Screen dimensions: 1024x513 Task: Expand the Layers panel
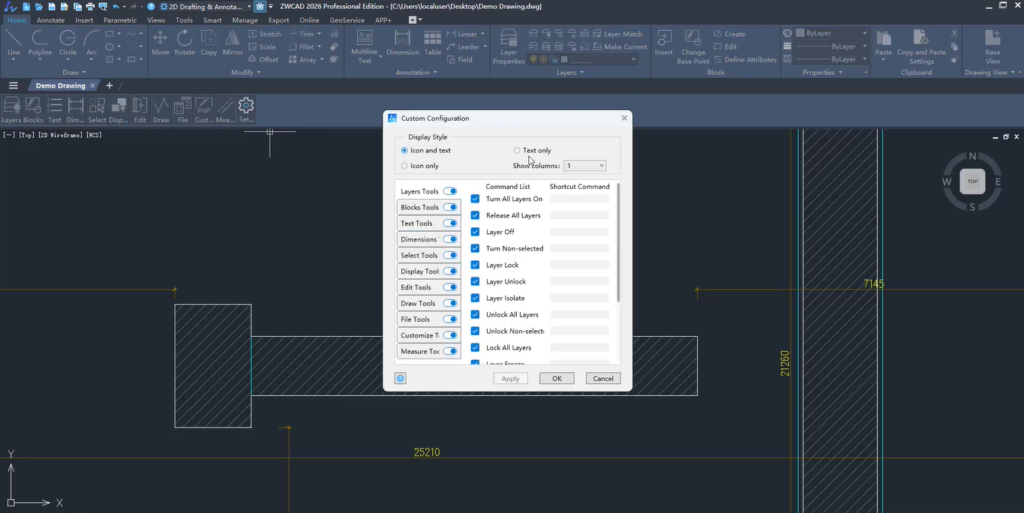(569, 72)
